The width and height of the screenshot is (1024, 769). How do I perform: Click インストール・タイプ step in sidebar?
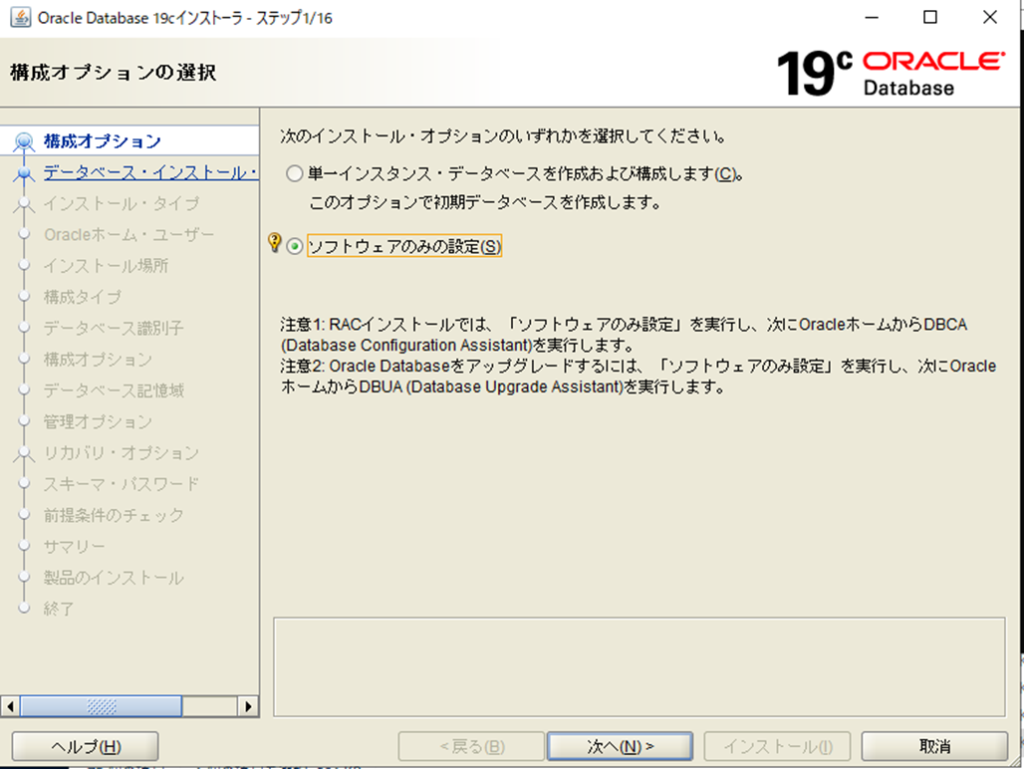click(121, 204)
